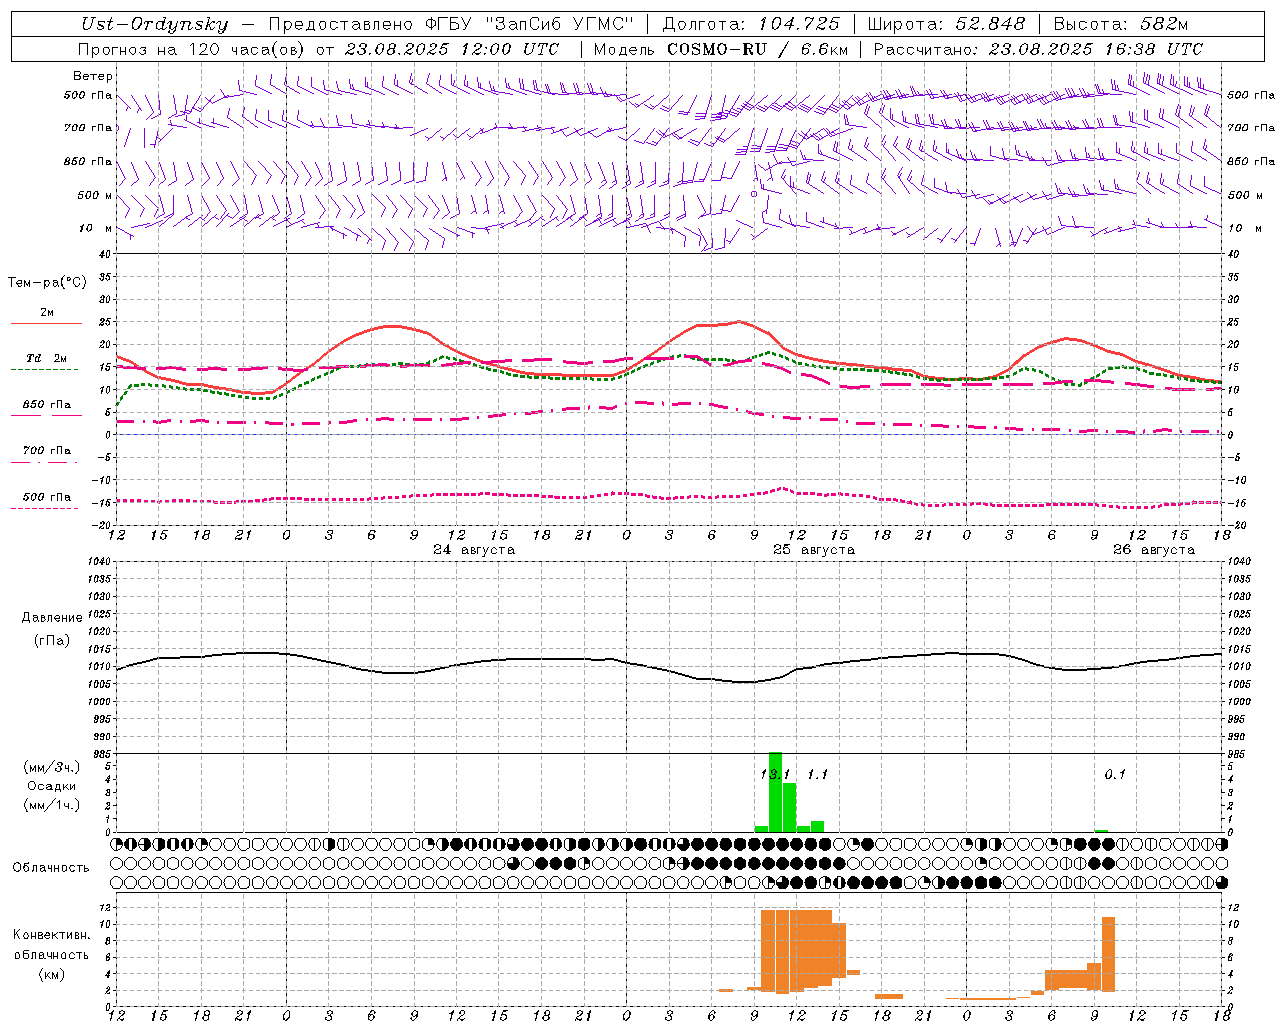Click the pink dotted legend line under 500 гПа

click(44, 508)
